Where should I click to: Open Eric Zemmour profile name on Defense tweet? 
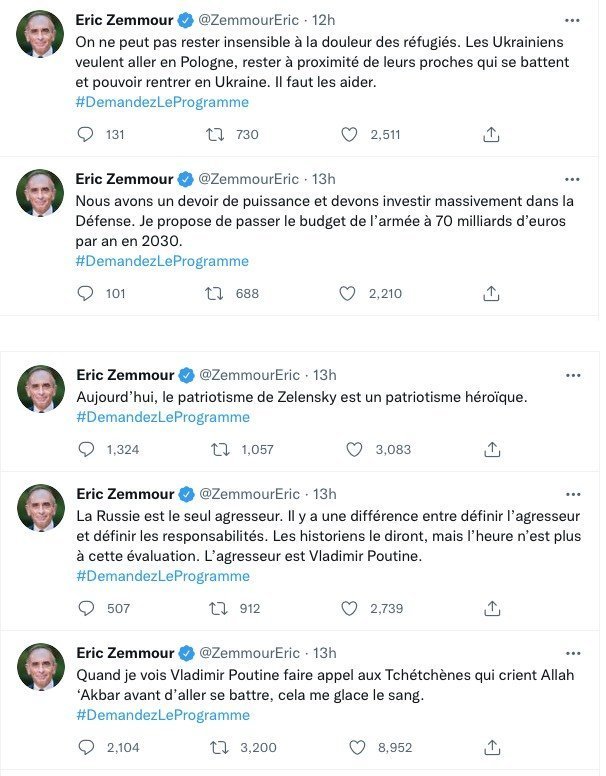pos(124,179)
